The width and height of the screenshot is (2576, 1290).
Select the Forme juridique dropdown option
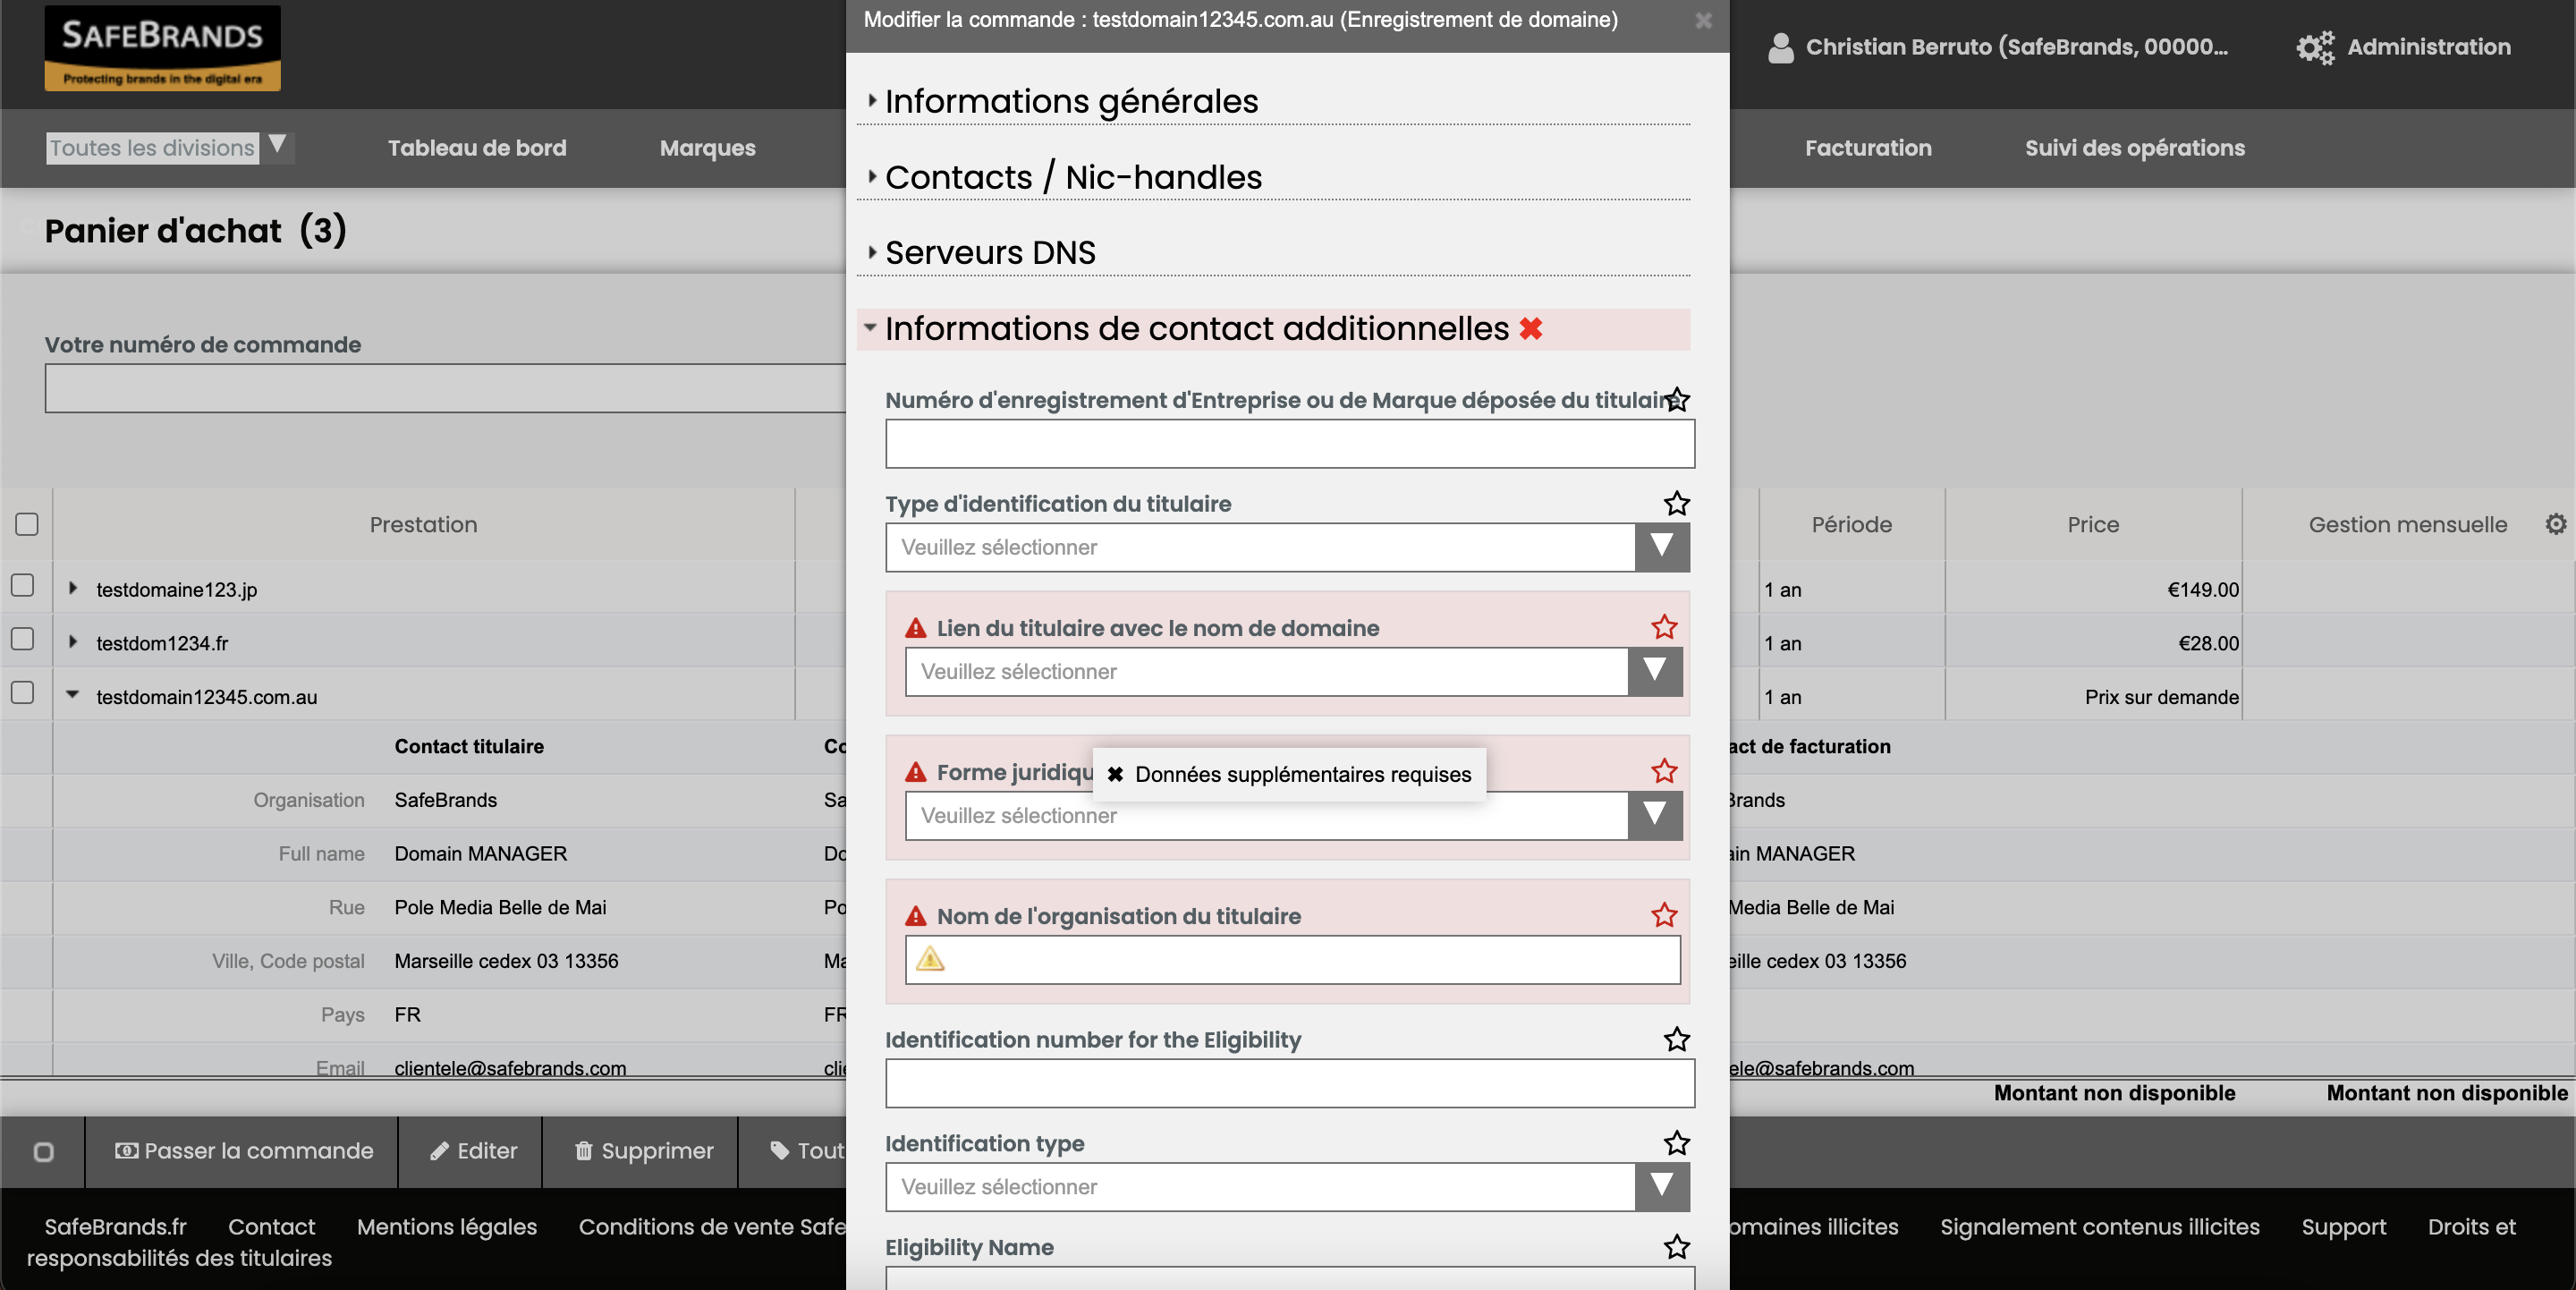(x=1290, y=813)
